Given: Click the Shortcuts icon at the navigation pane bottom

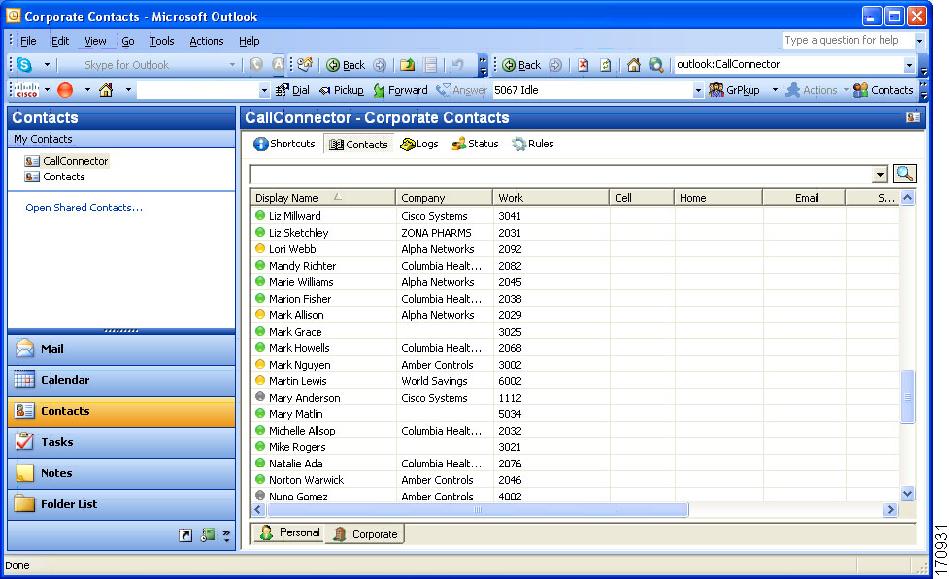Looking at the screenshot, I should pos(186,535).
